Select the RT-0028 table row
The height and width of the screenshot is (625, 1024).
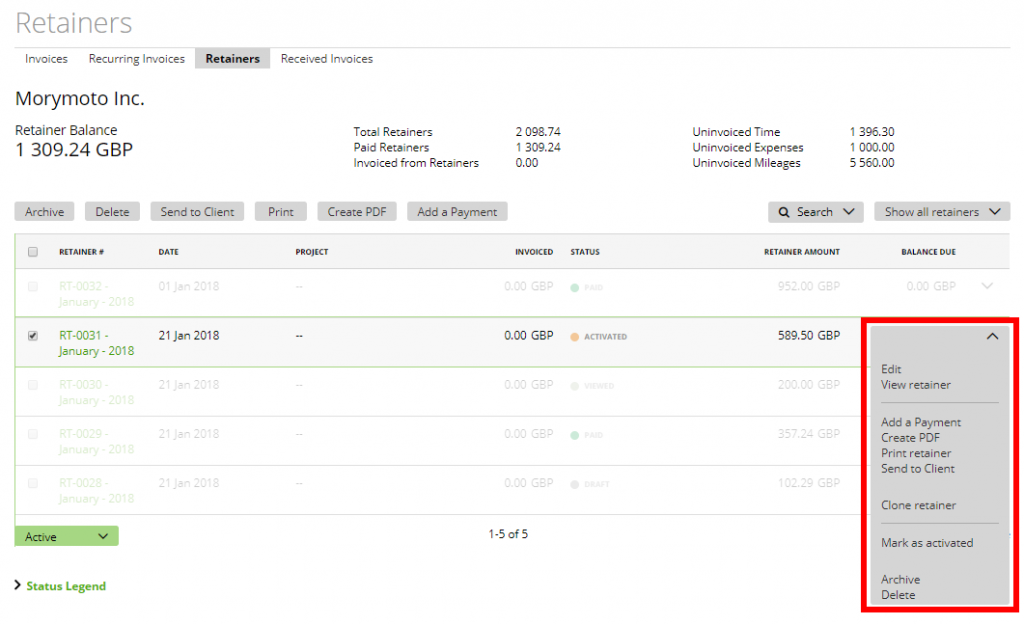point(400,483)
